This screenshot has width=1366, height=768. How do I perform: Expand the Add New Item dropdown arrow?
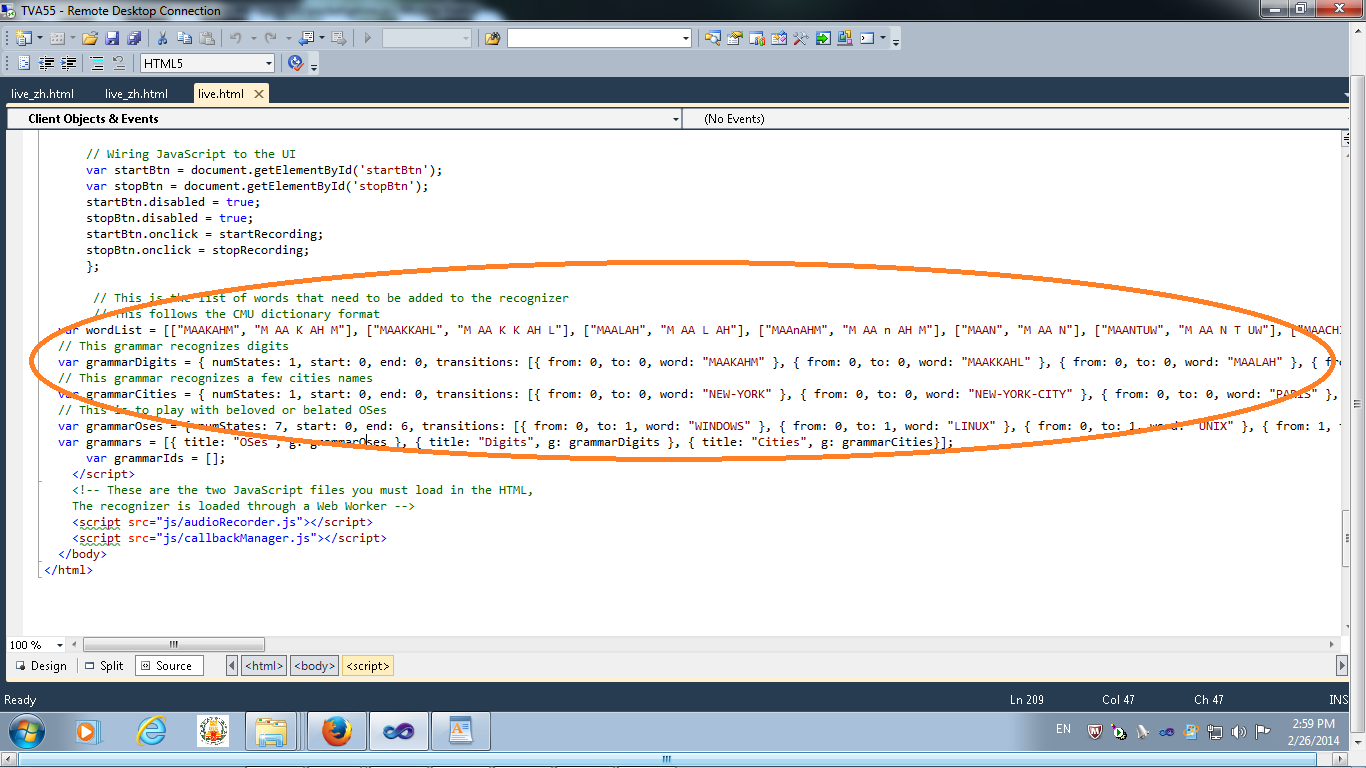73,38
